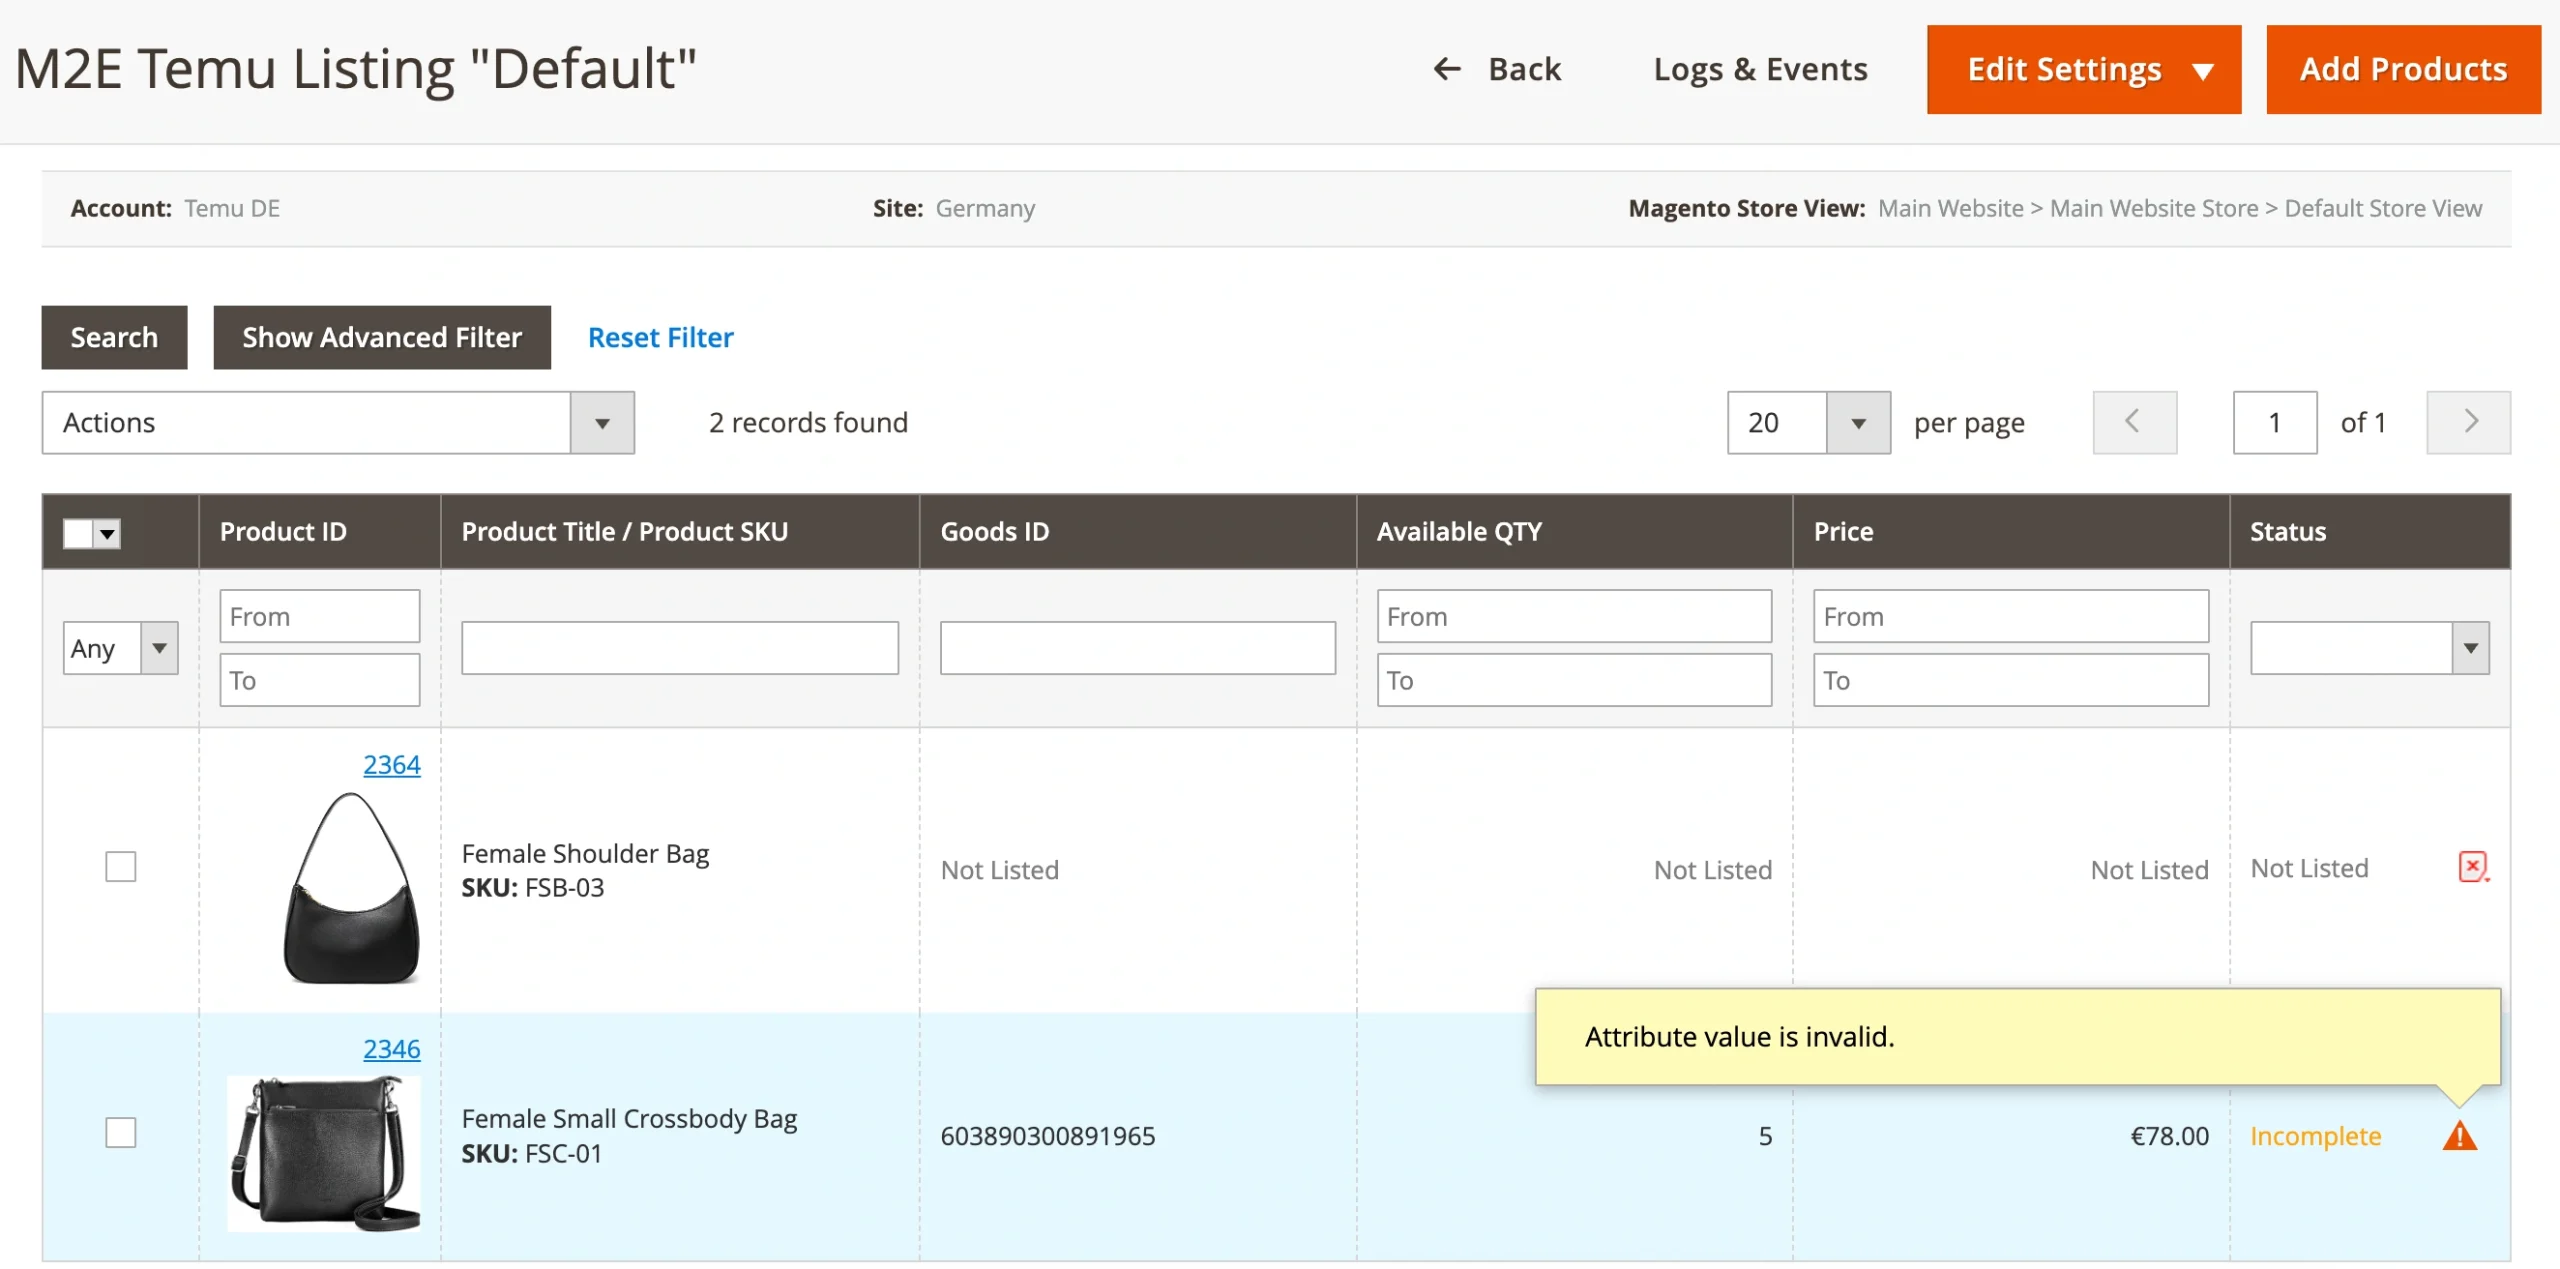The image size is (2560, 1269).
Task: Go to next page with right arrow
Action: pos(2468,422)
